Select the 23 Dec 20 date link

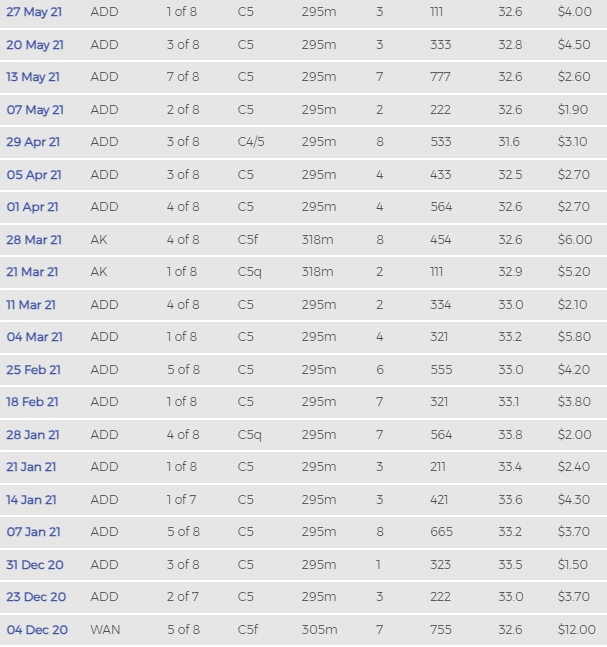click(36, 597)
